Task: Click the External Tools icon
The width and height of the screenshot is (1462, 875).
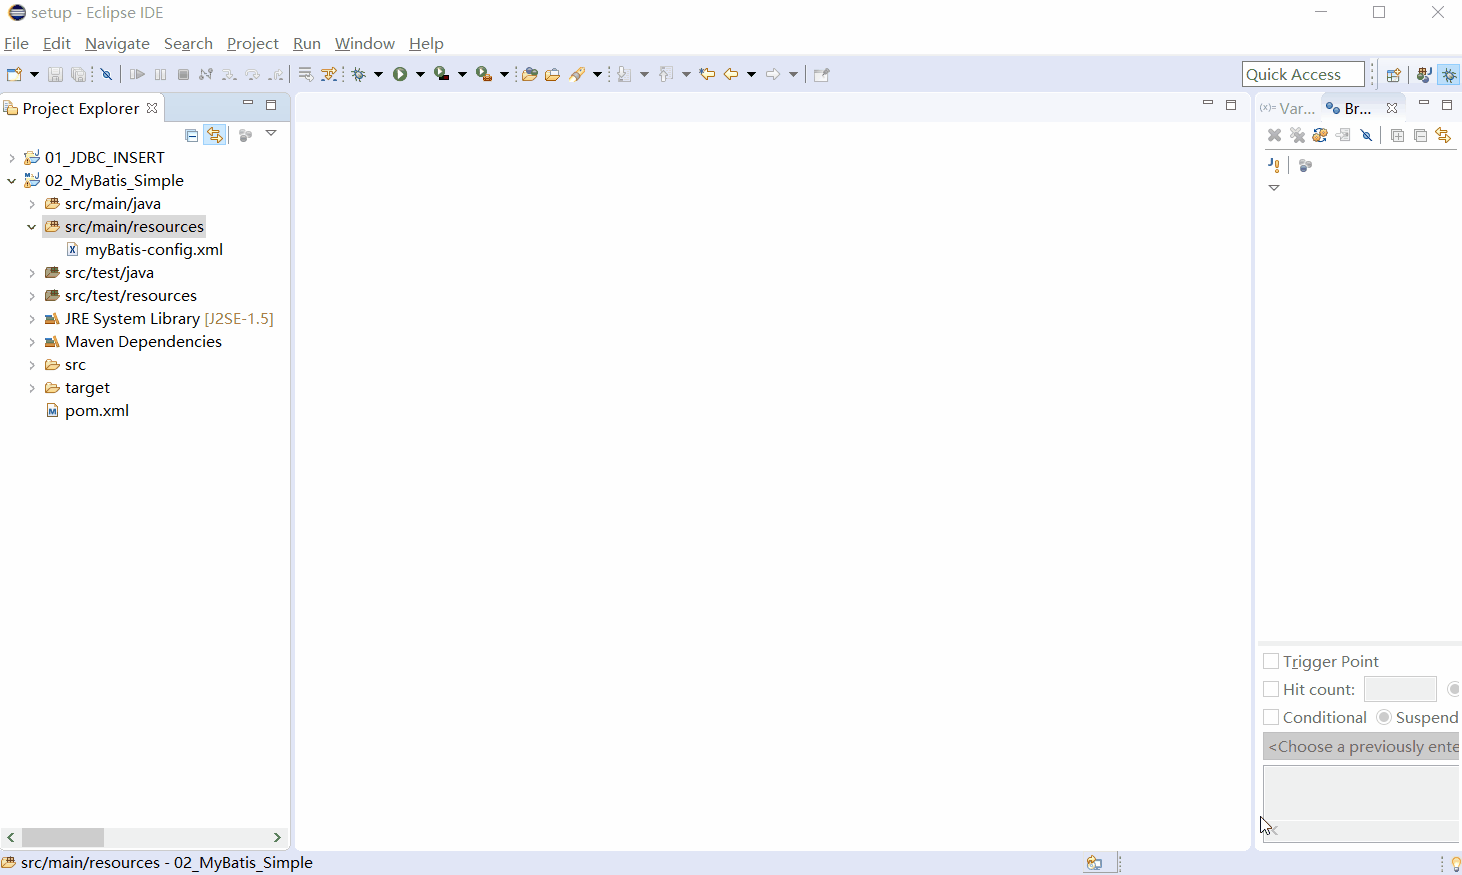Action: [x=484, y=74]
